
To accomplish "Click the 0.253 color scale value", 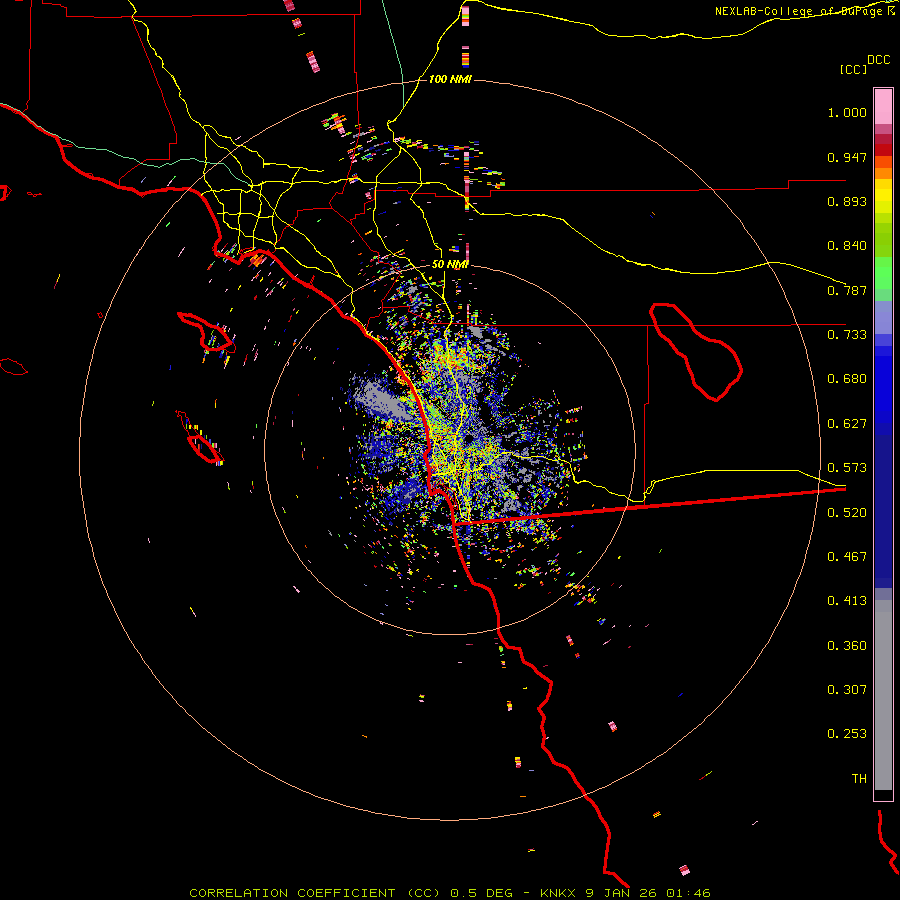I will click(847, 734).
